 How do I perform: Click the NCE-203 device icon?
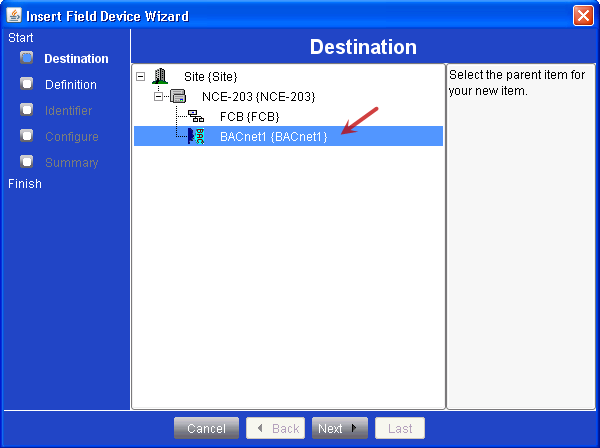pos(178,96)
